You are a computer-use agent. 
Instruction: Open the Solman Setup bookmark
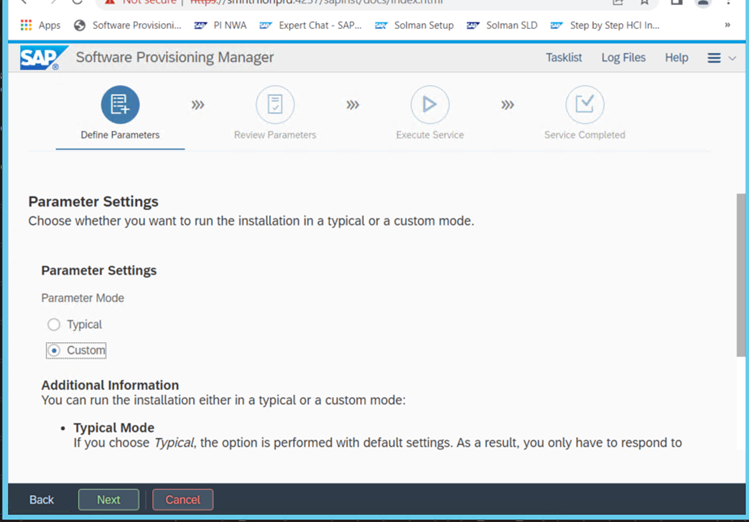414,25
